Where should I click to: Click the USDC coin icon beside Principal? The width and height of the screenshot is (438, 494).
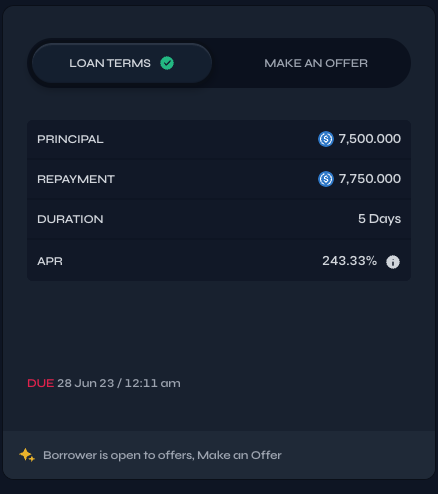tap(326, 139)
